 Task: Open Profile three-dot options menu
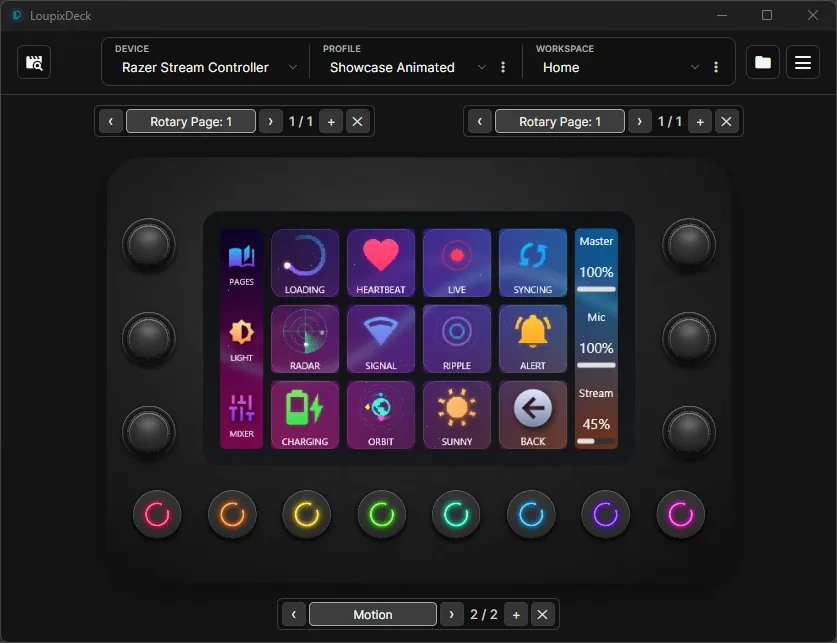coord(503,67)
